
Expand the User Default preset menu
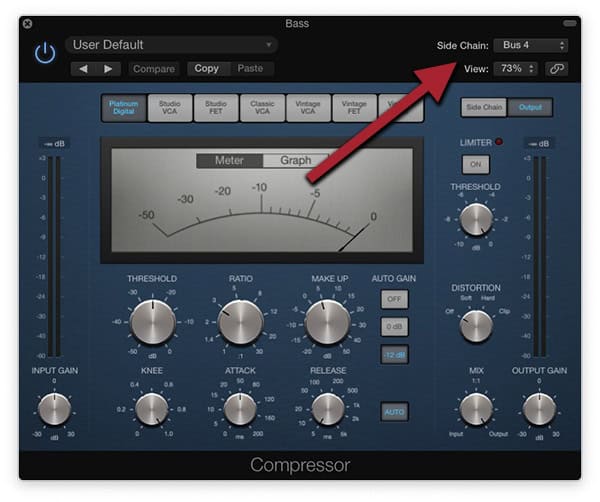pos(172,45)
